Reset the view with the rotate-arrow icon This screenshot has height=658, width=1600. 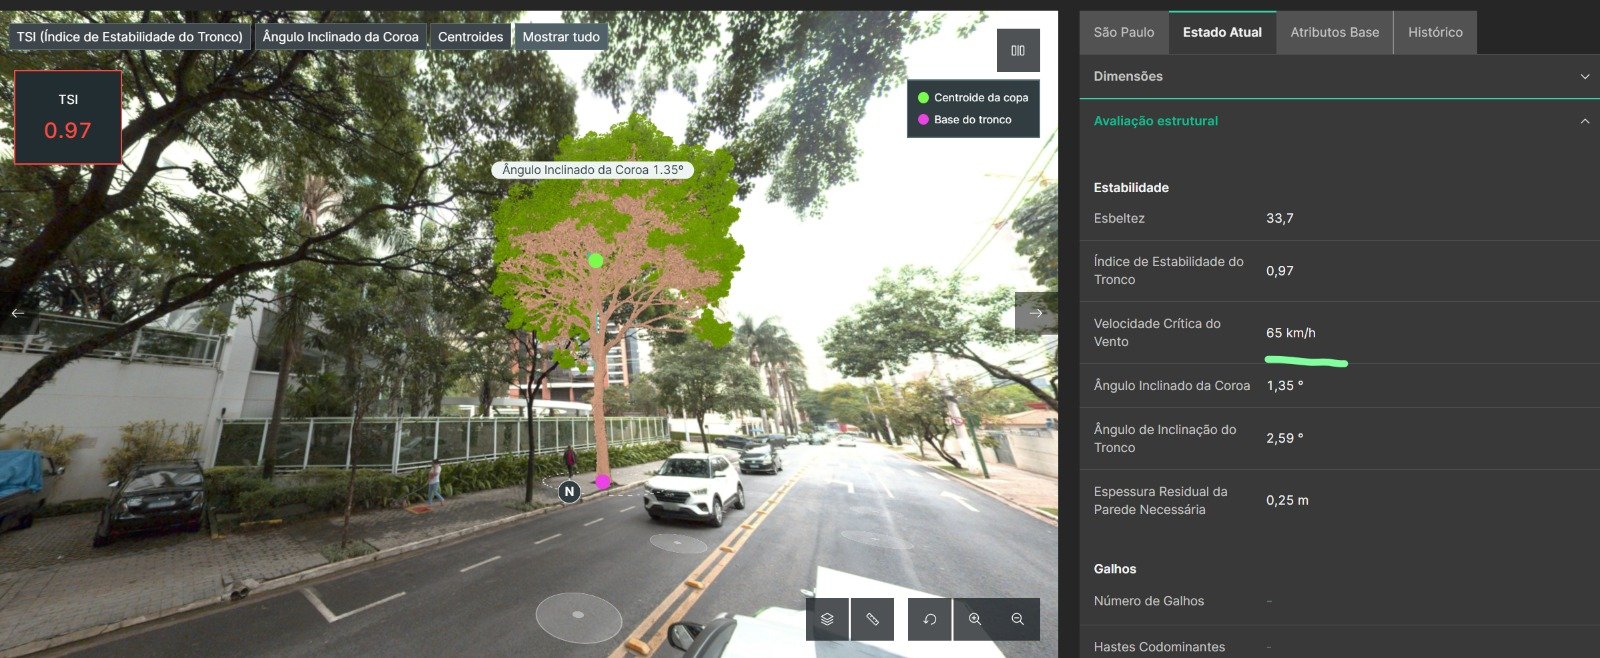[930, 619]
